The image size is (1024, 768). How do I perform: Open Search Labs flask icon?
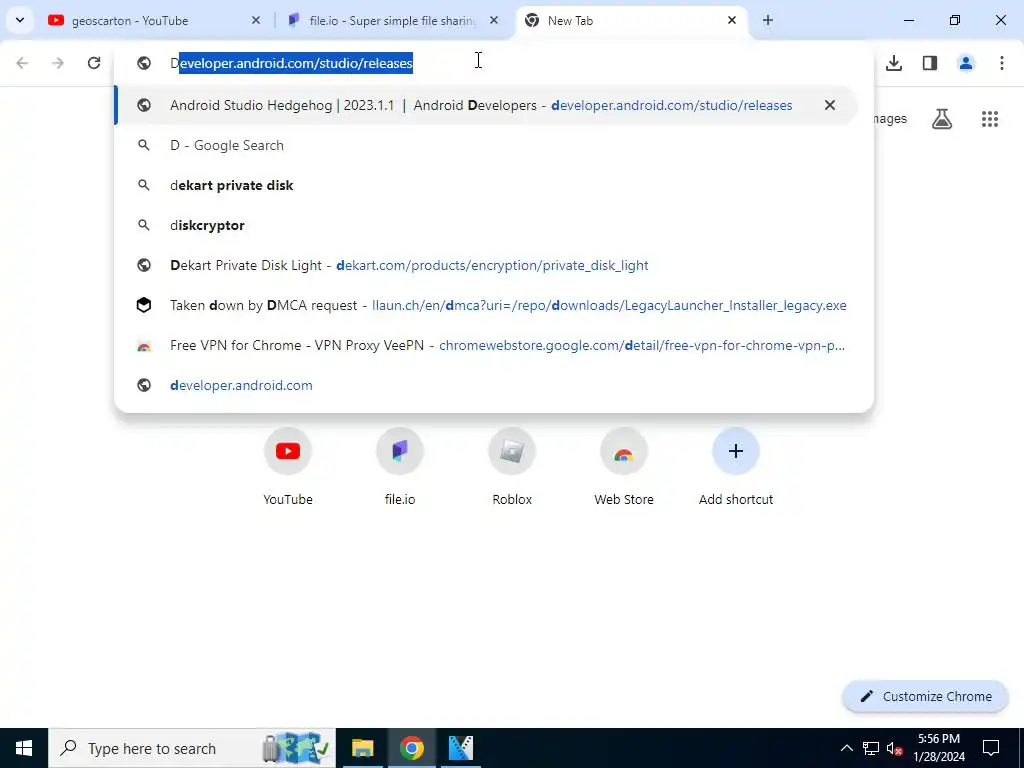(x=942, y=119)
